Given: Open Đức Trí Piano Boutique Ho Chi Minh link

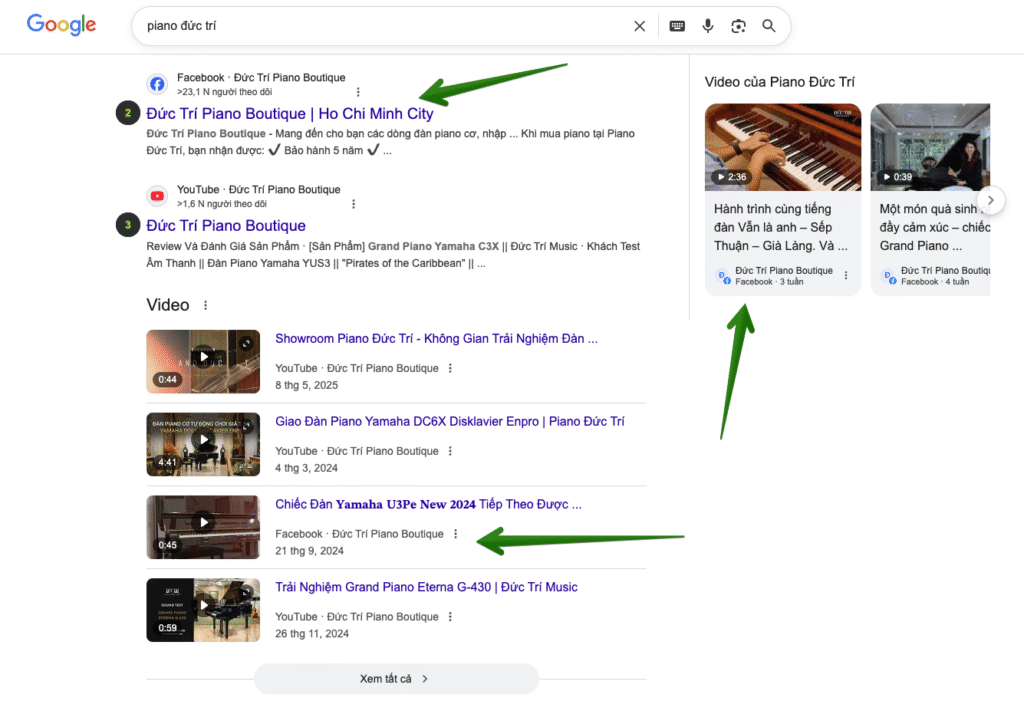Looking at the screenshot, I should 290,113.
